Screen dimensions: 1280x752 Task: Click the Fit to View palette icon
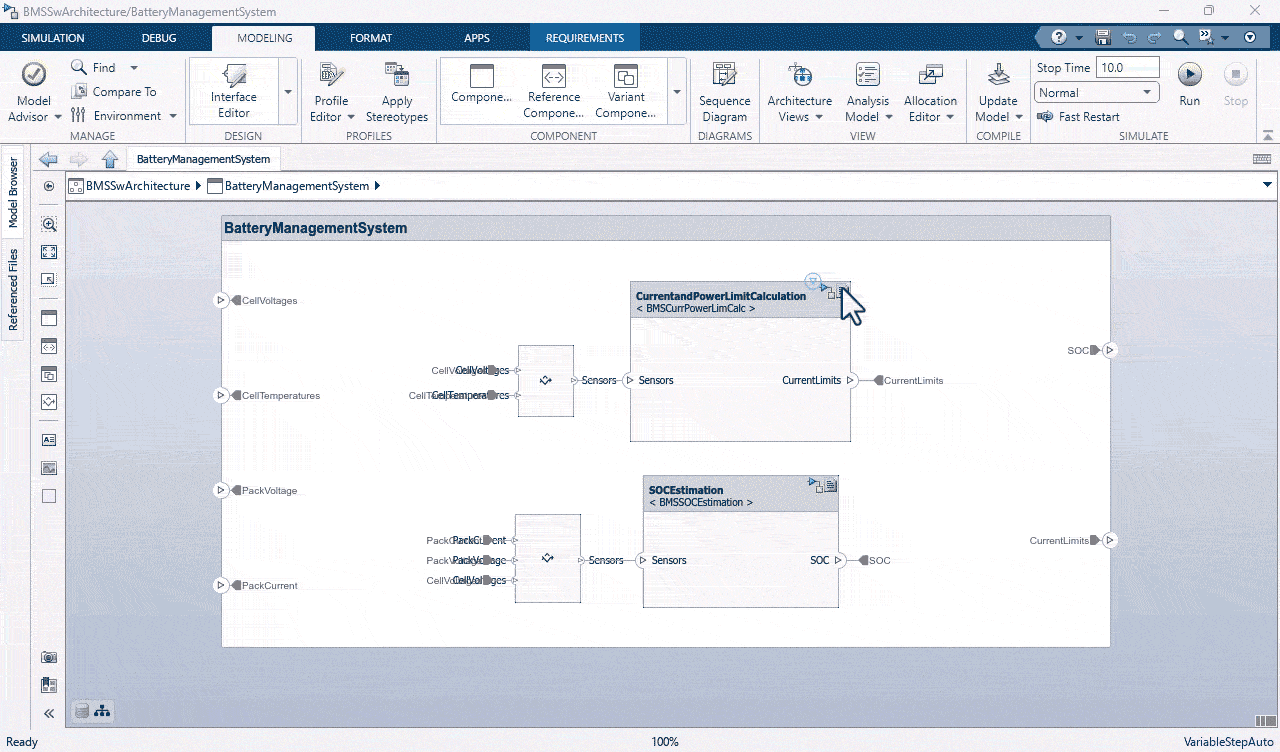coord(49,253)
